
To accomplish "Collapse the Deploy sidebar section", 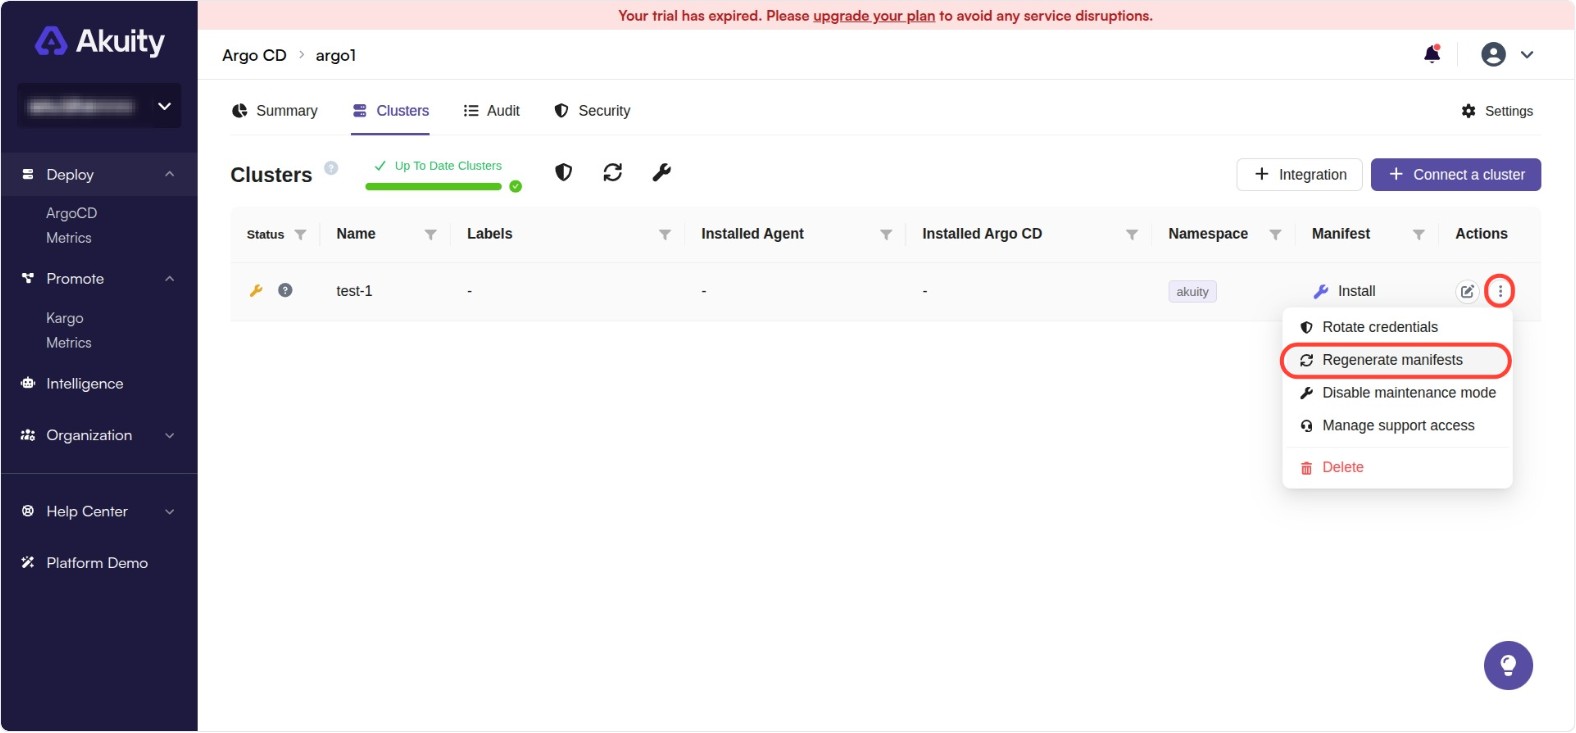I will point(169,175).
